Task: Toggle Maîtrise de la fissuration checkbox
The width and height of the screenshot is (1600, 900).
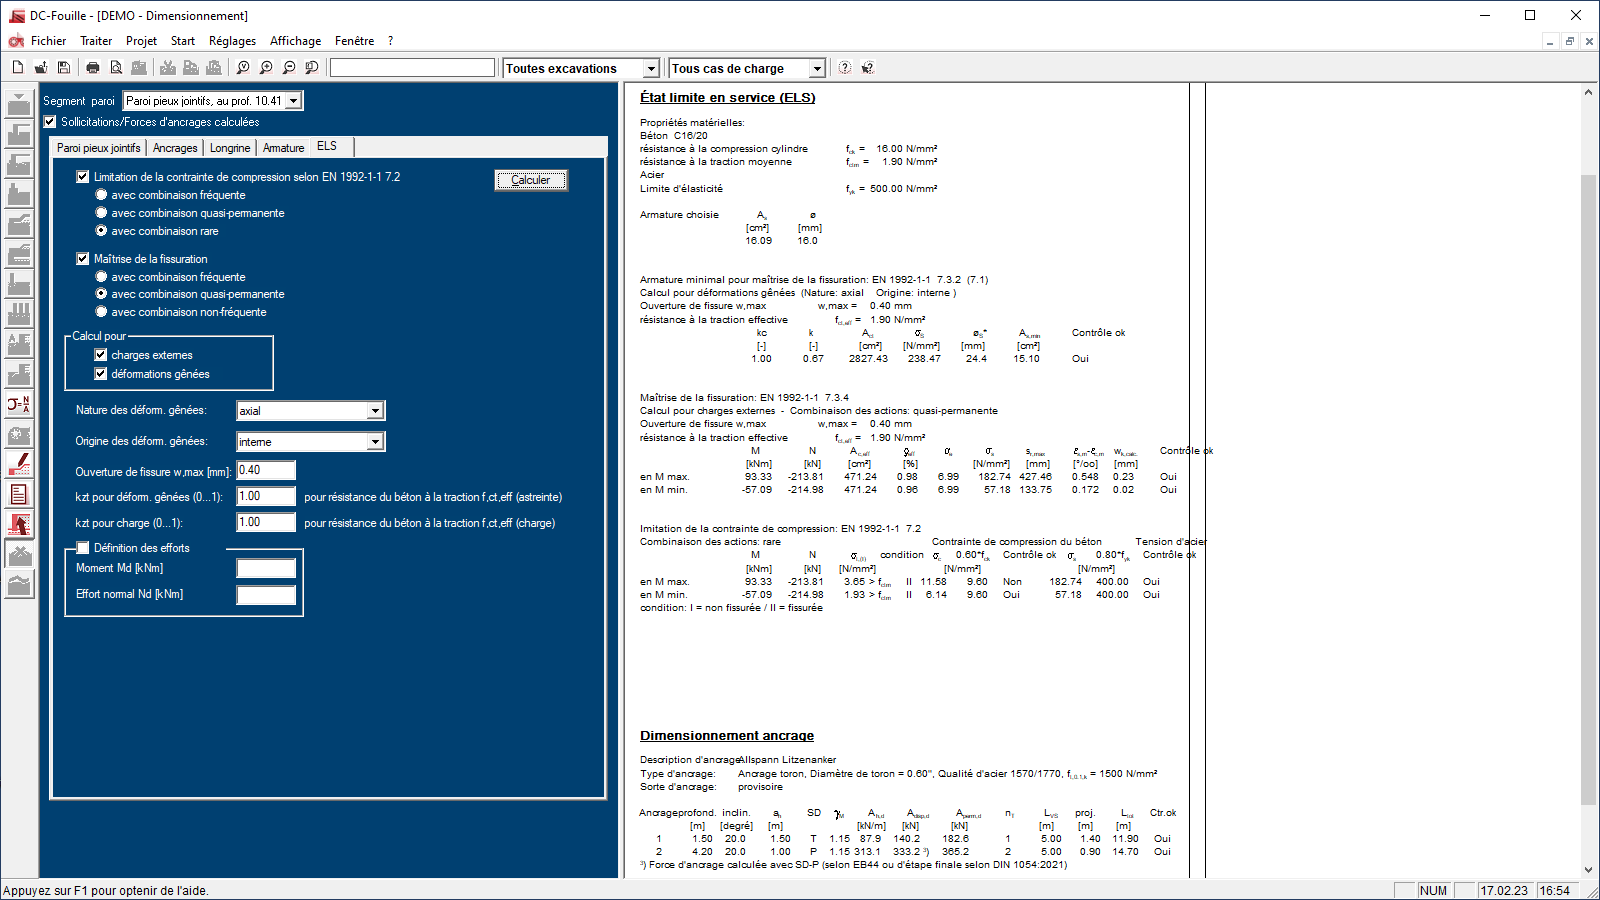Action: [x=83, y=259]
